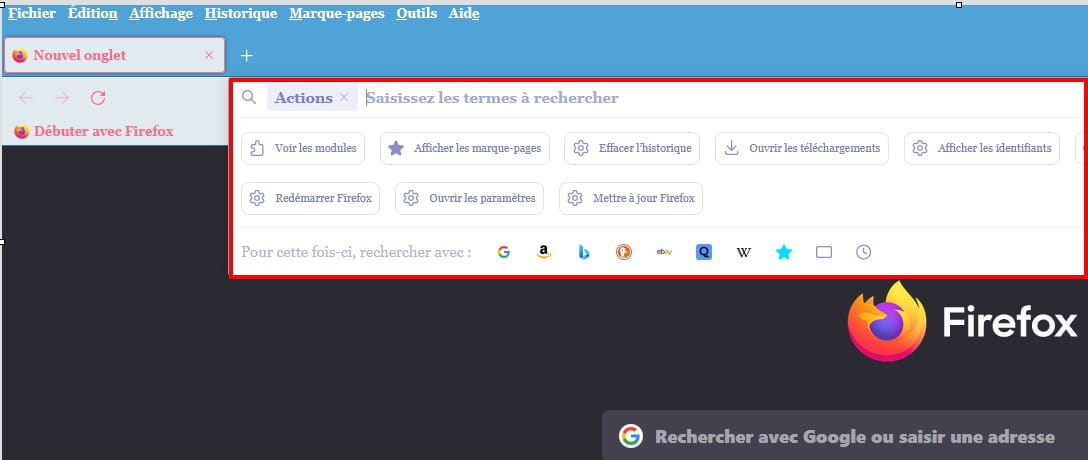Click the Rechercher avec Google page search box
This screenshot has width=1088, height=460.
845,436
